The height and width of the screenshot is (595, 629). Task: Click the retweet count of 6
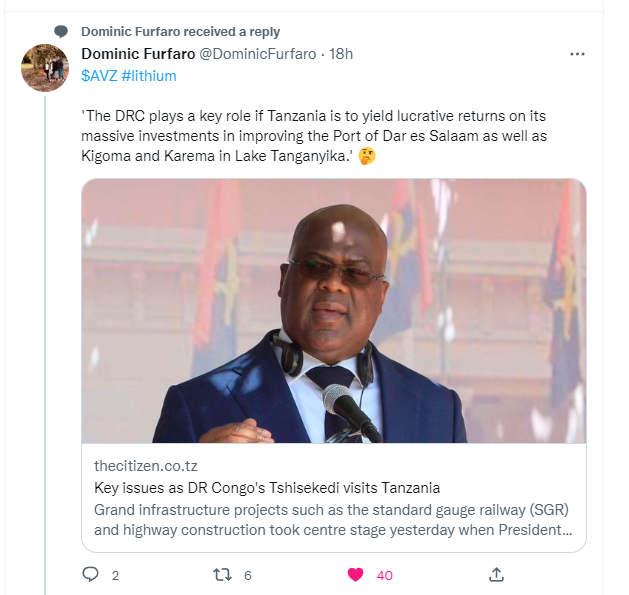247,575
